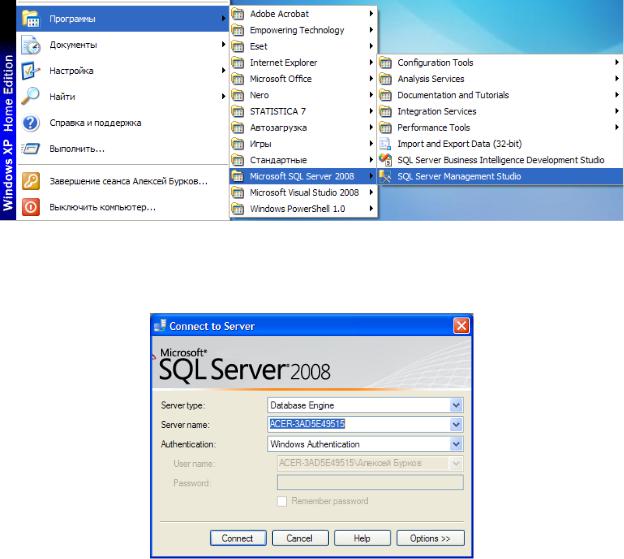Open Microsoft SQL Server 2008 menu entry
624x559 pixels.
[303, 176]
